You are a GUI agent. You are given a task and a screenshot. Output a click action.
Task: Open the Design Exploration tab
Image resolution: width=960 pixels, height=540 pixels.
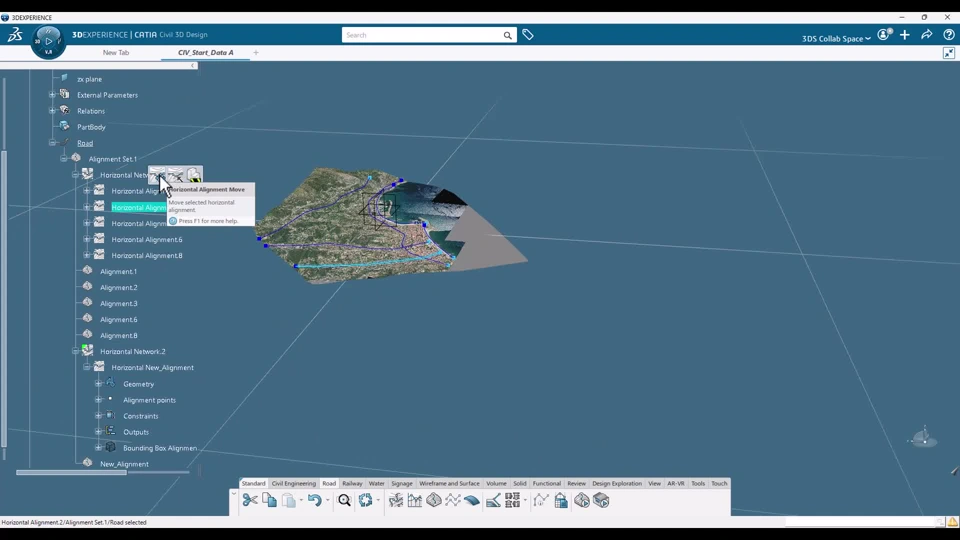(617, 484)
